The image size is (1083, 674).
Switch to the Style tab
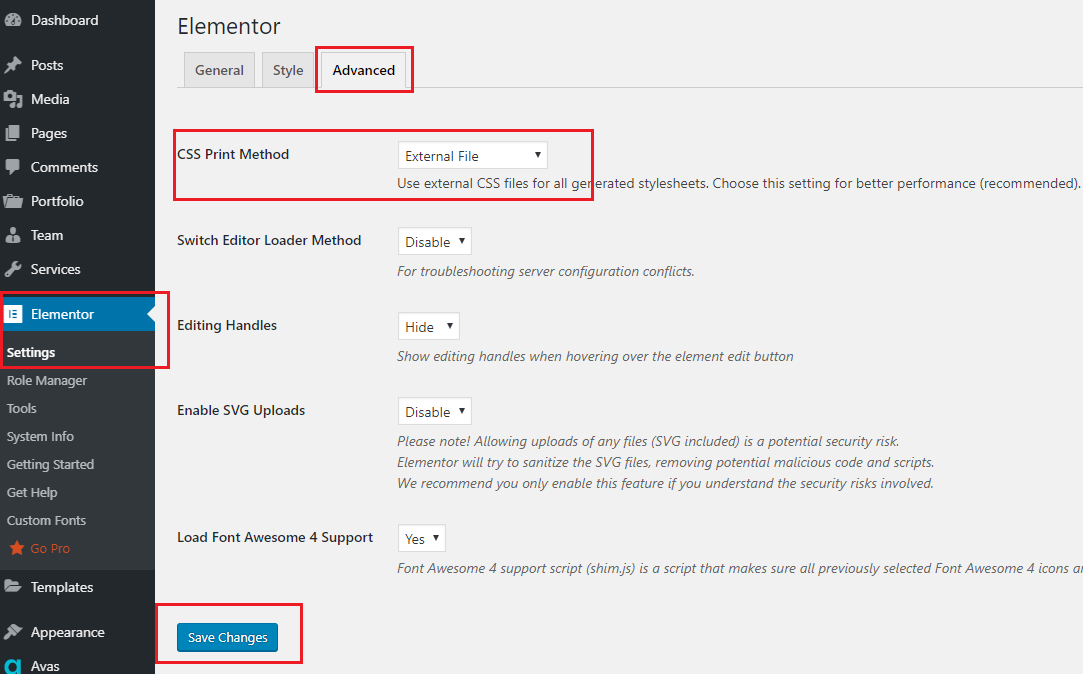[x=288, y=70]
